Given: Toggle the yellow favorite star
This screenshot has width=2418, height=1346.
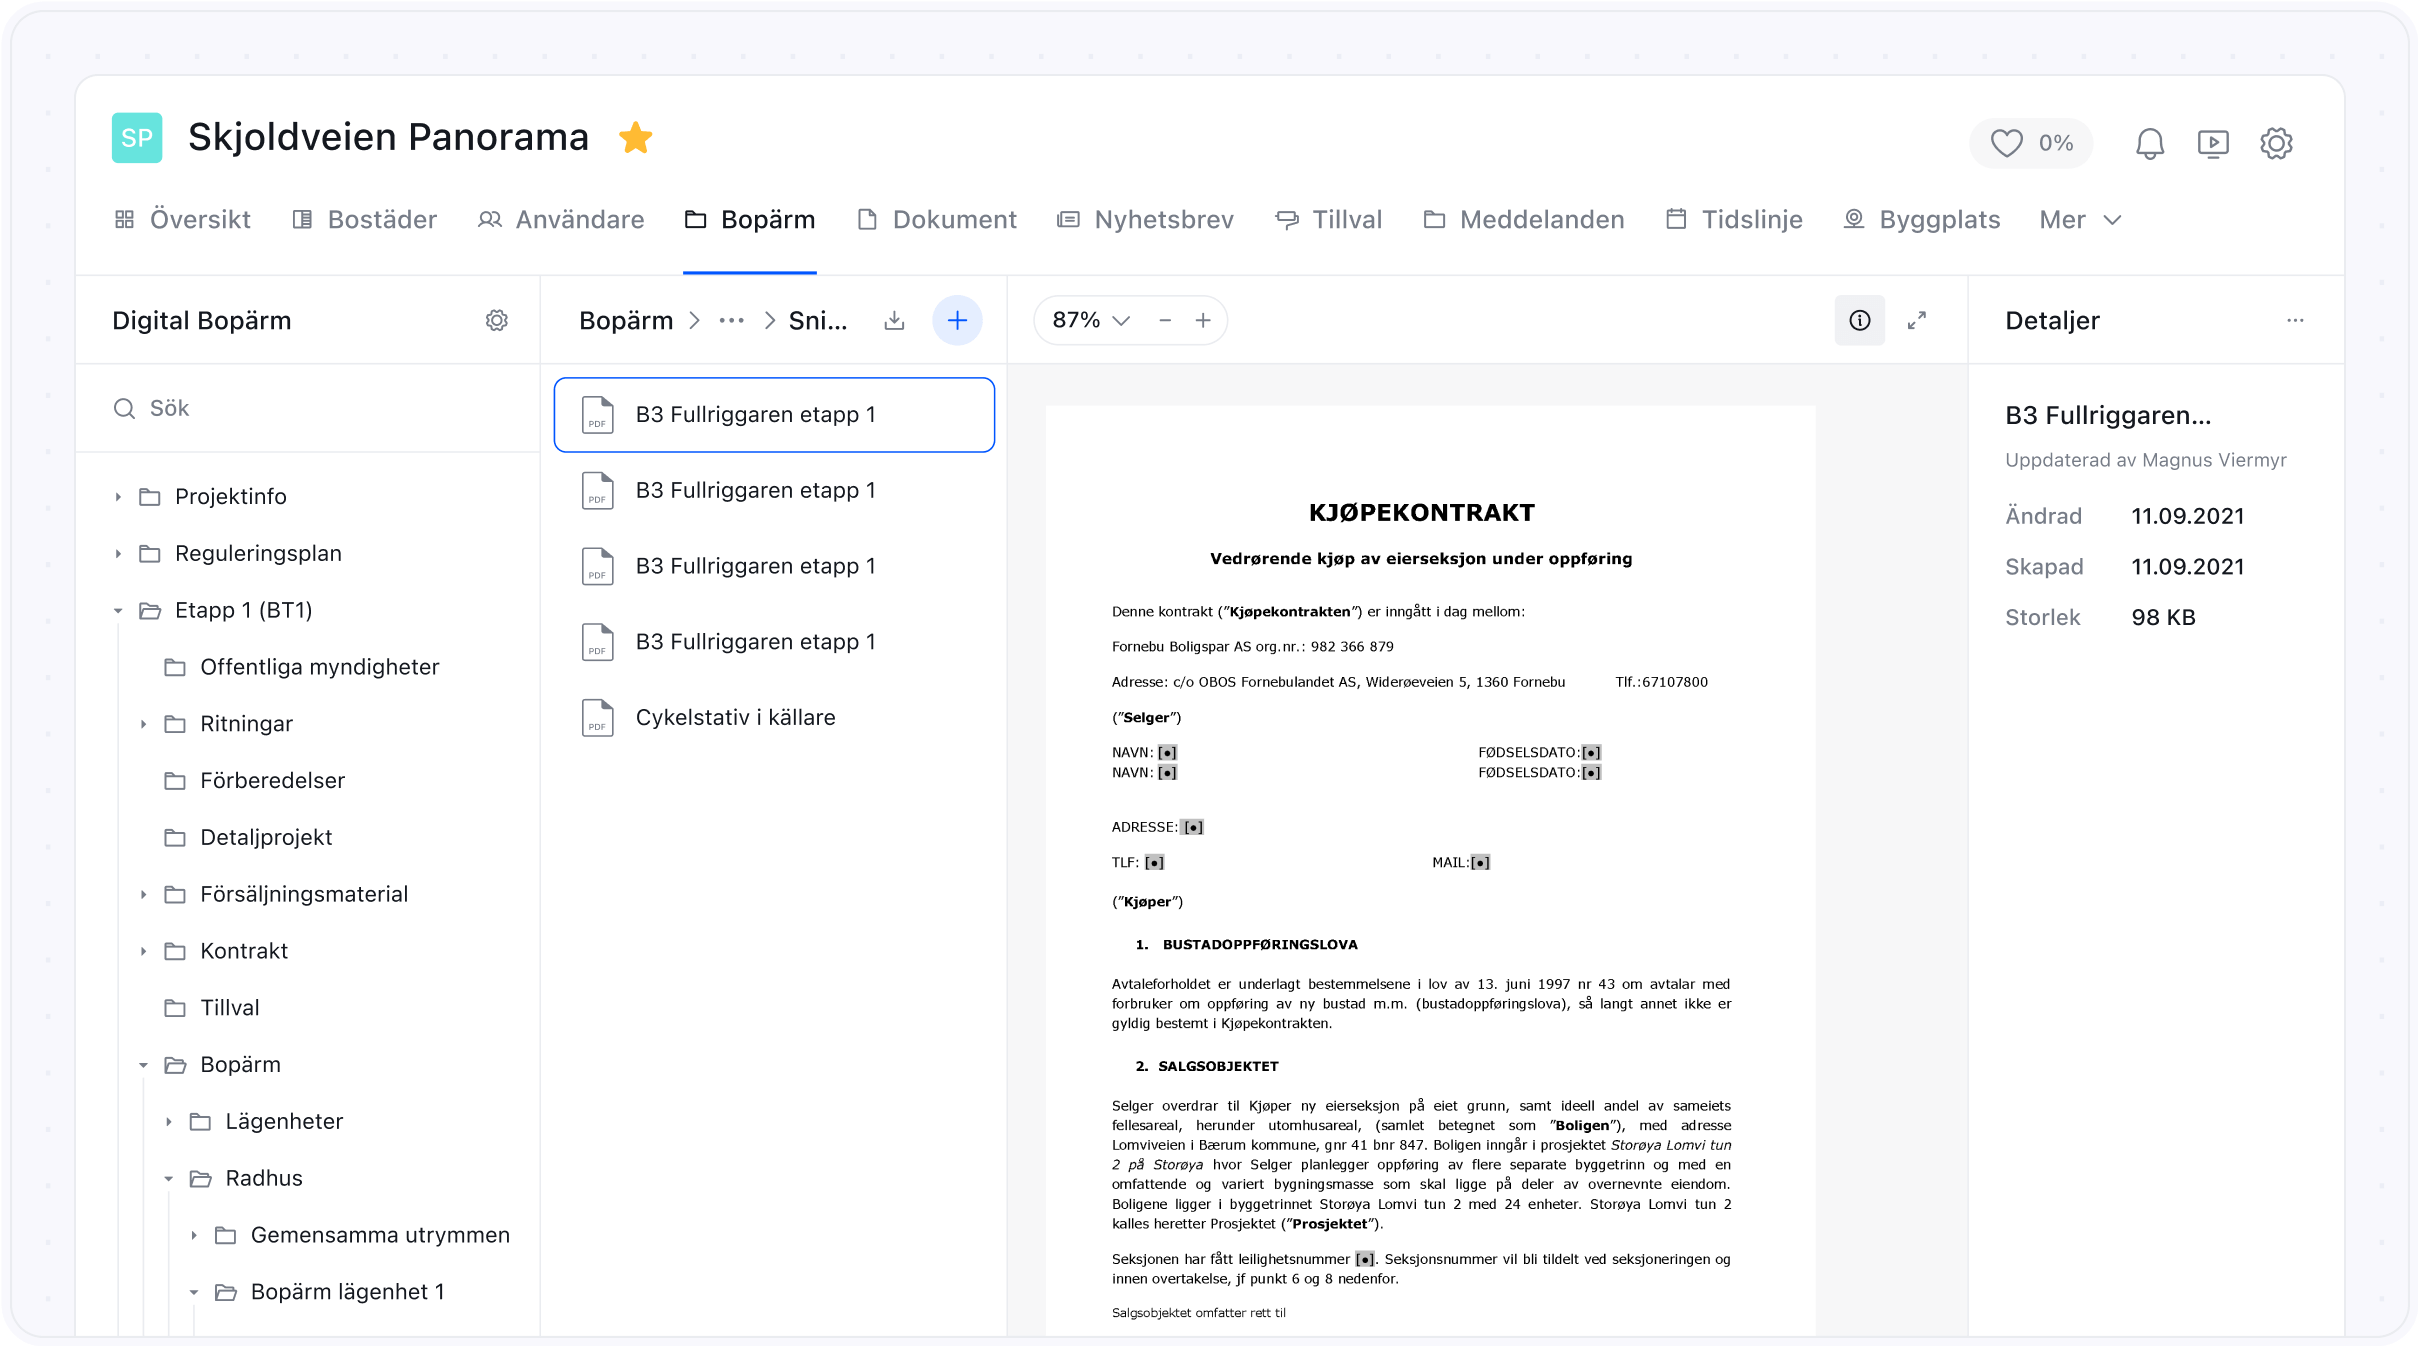Looking at the screenshot, I should (635, 137).
